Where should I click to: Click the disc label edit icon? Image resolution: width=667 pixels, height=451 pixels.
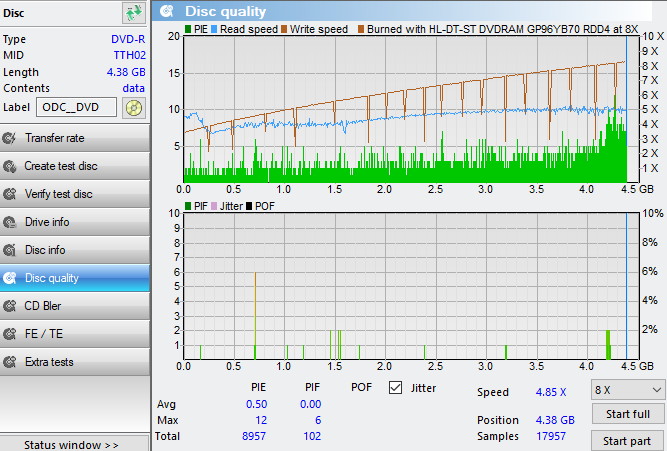coord(133,108)
